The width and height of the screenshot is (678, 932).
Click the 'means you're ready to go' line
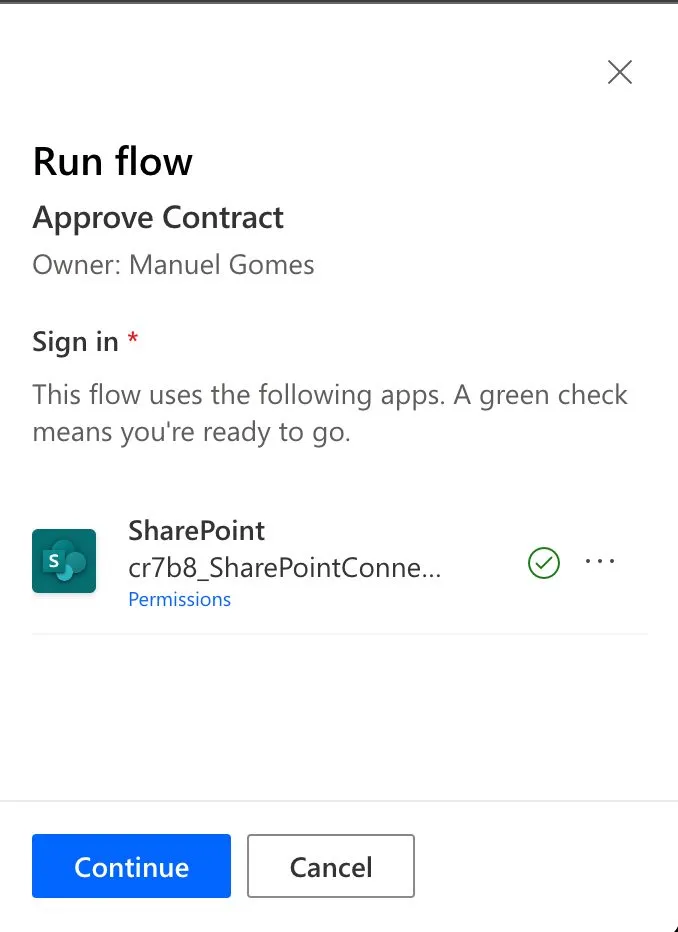191,434
